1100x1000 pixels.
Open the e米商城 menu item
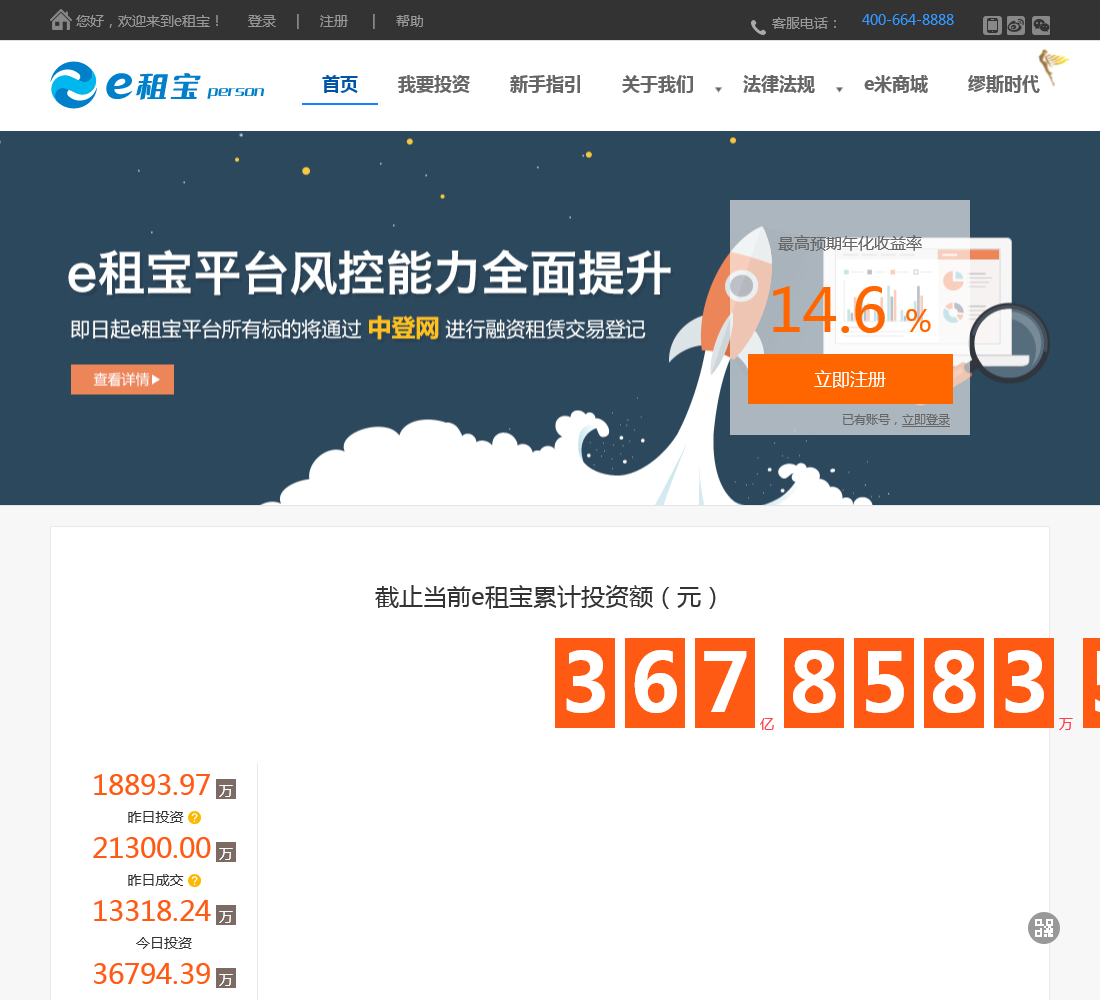coord(896,85)
